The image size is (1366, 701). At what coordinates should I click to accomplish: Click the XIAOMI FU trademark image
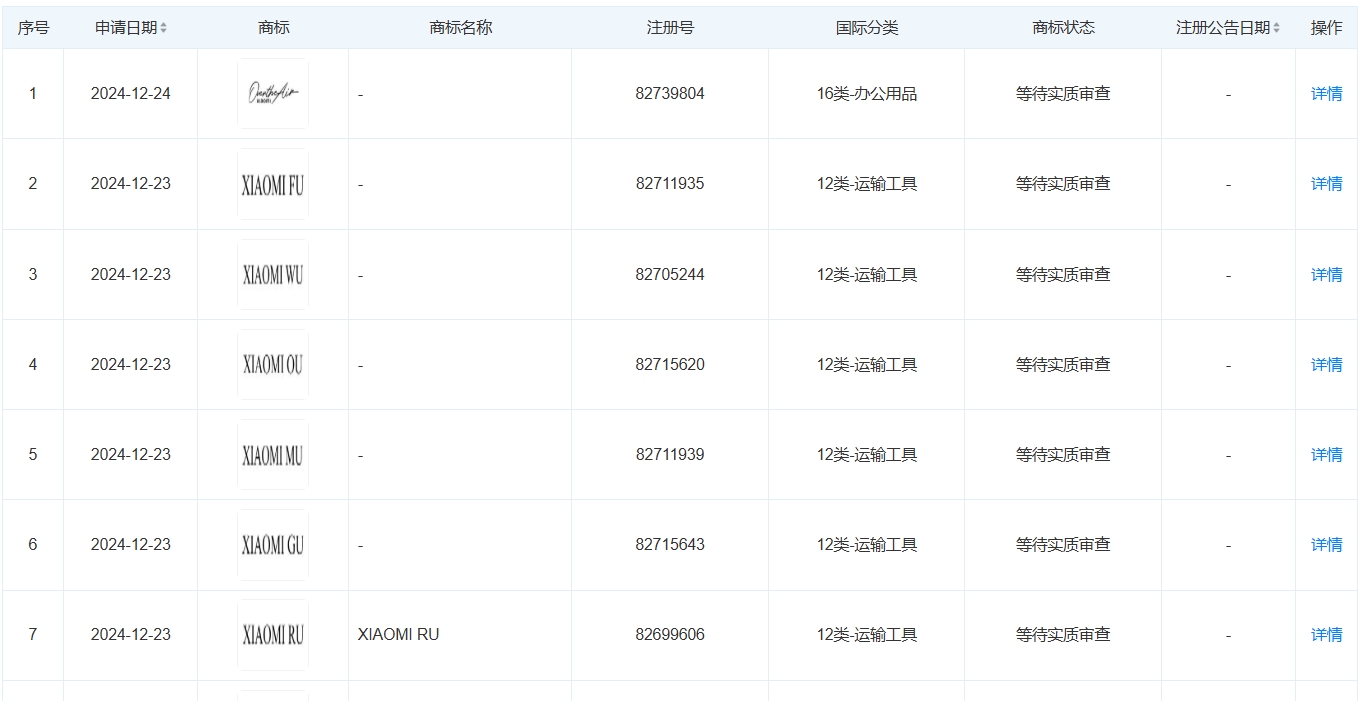pyautogui.click(x=272, y=183)
